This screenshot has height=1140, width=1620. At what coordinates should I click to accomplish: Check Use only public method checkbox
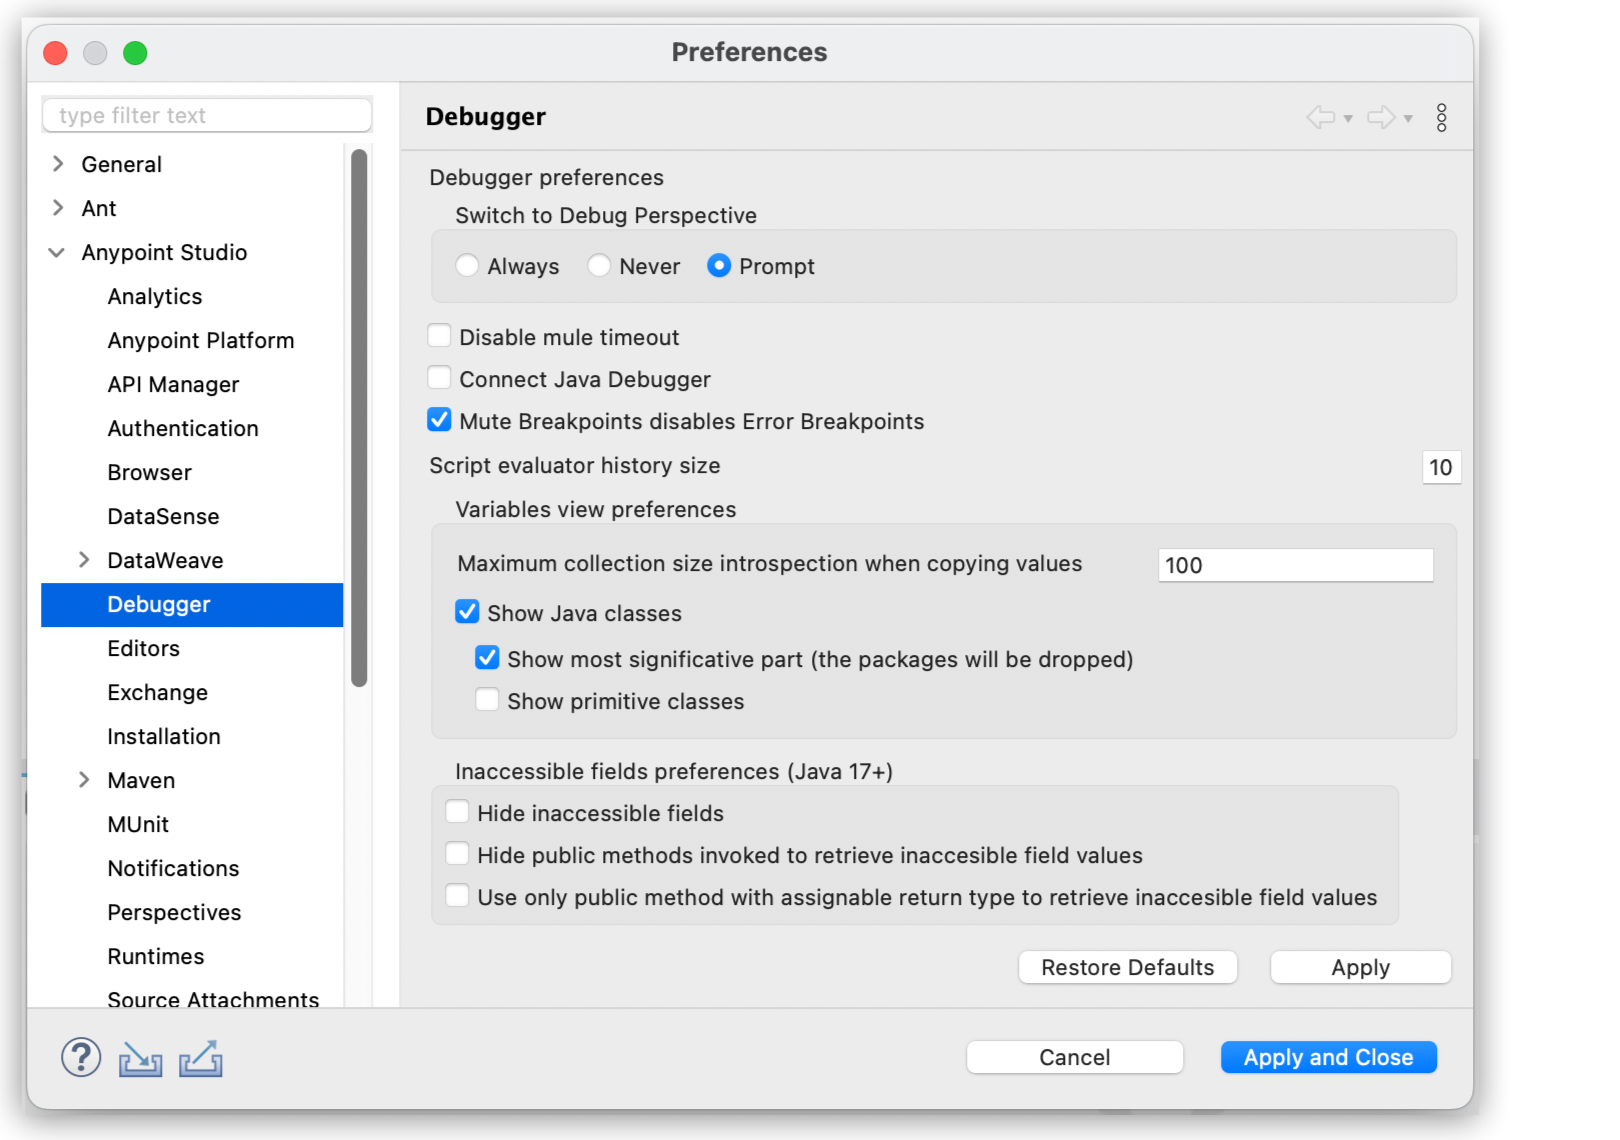457,896
